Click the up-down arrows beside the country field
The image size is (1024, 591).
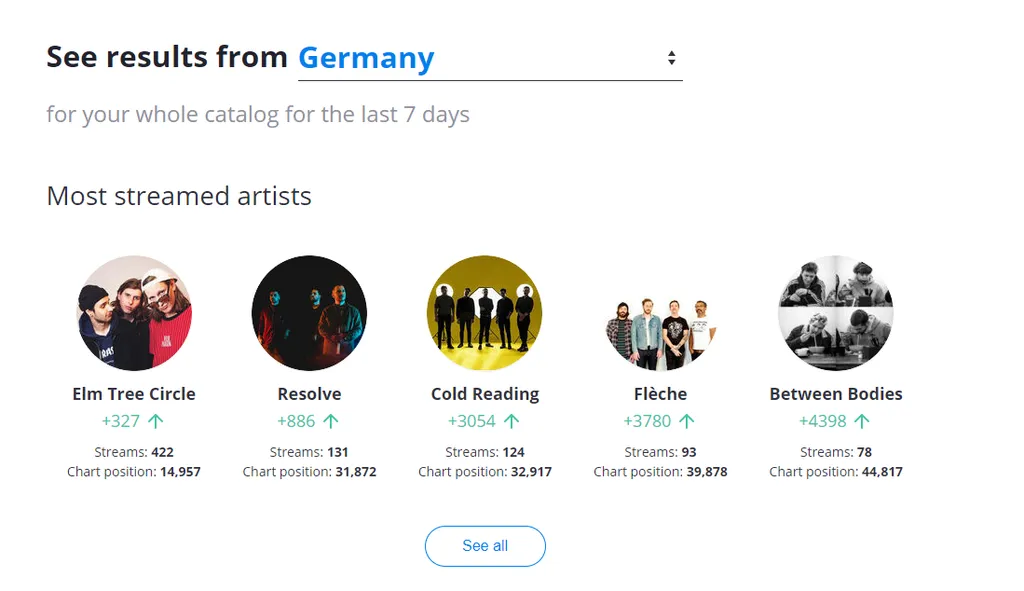pos(673,59)
